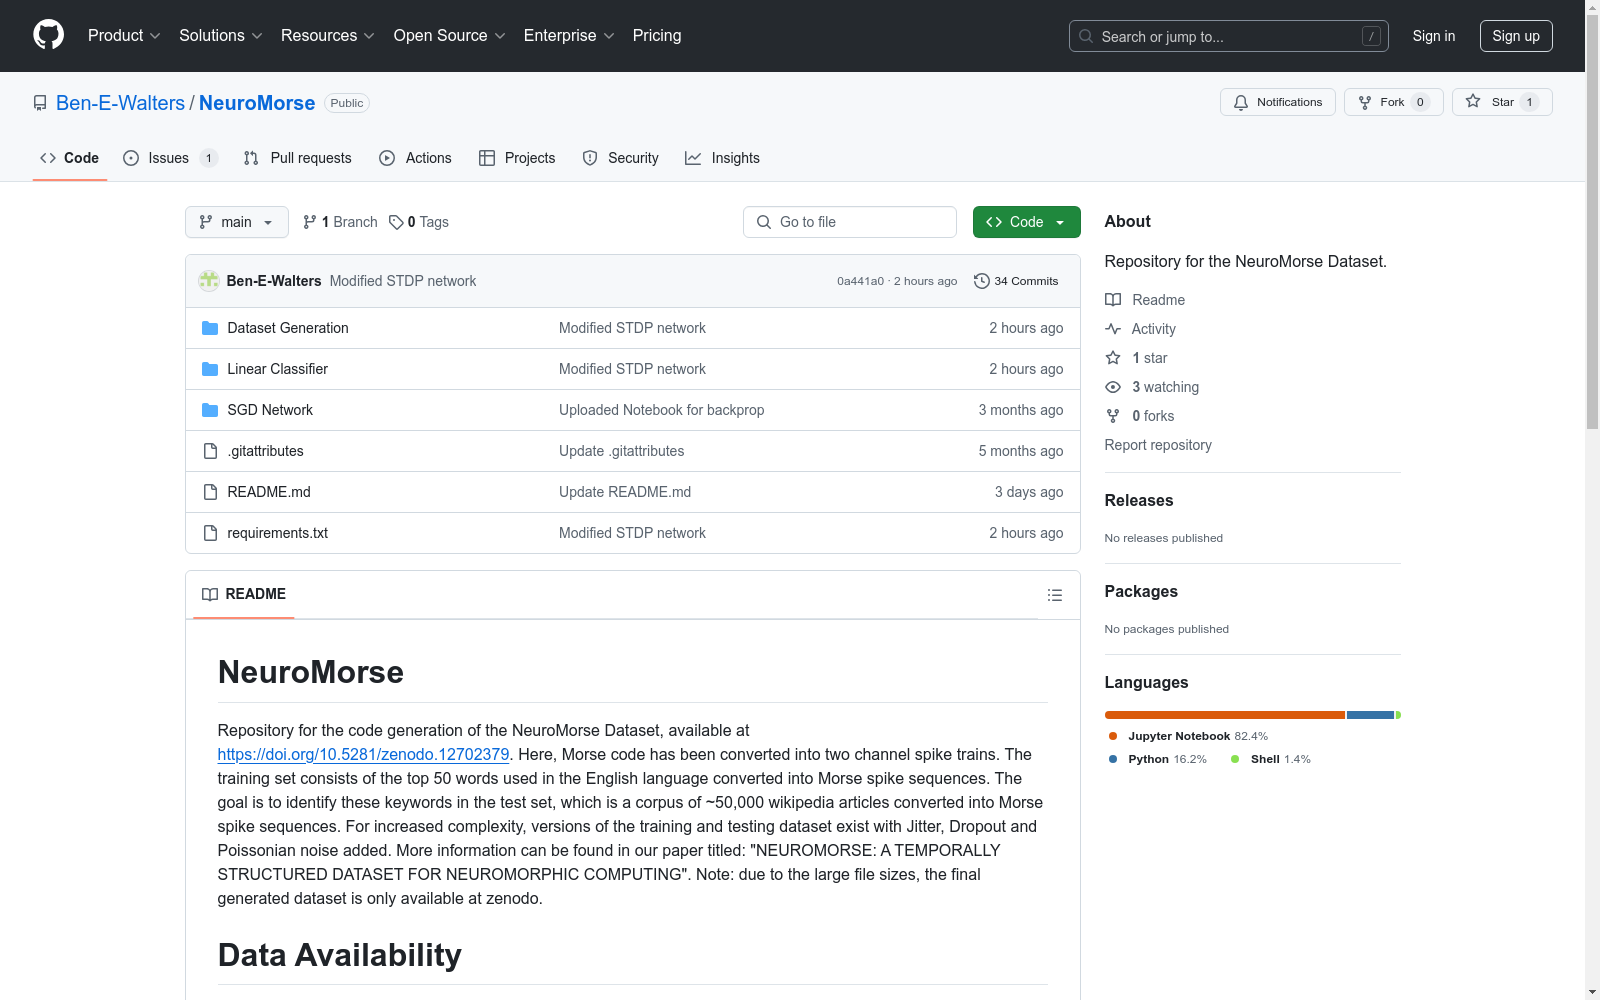Click the README book icon in tab header
1600x1000 pixels.
pos(210,594)
